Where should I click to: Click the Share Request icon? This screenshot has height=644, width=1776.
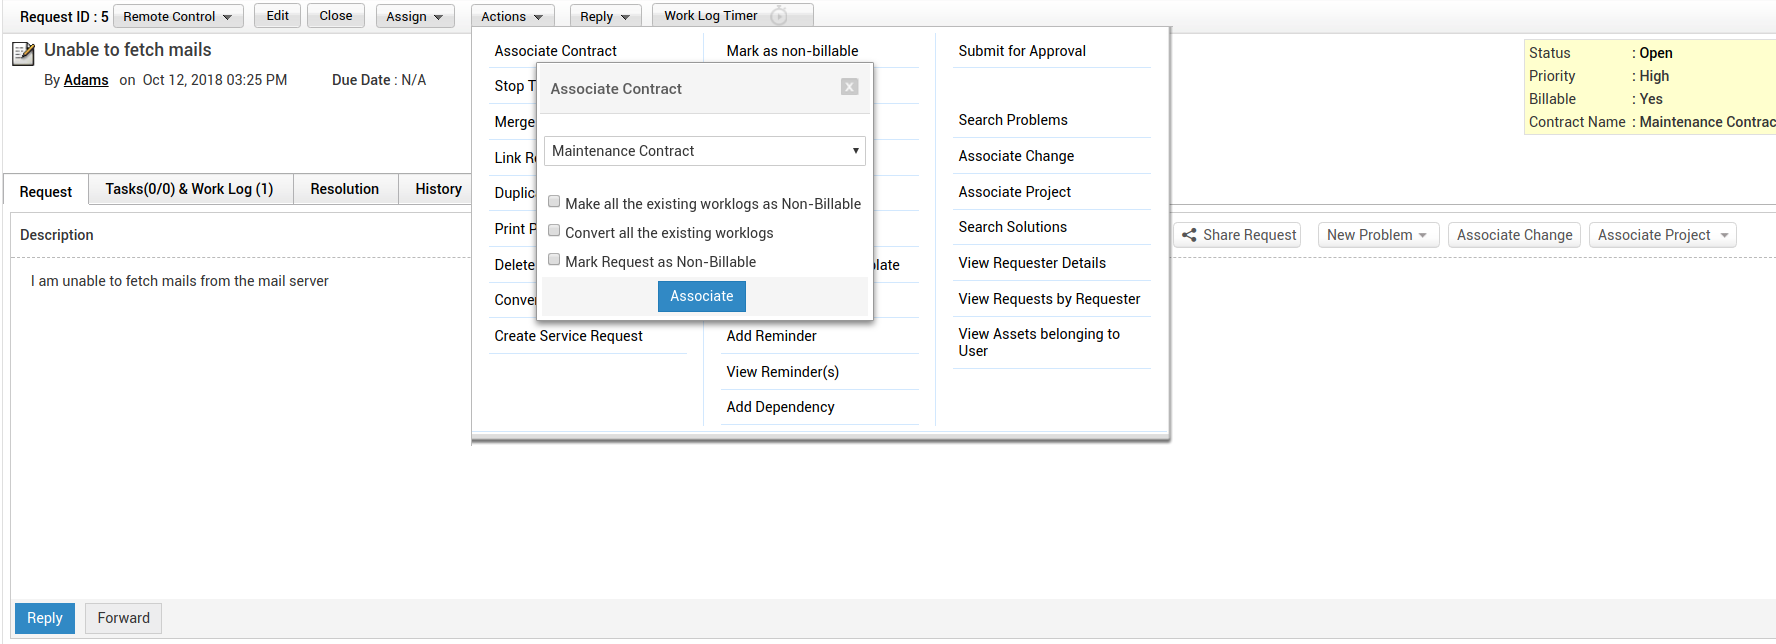pos(1189,235)
